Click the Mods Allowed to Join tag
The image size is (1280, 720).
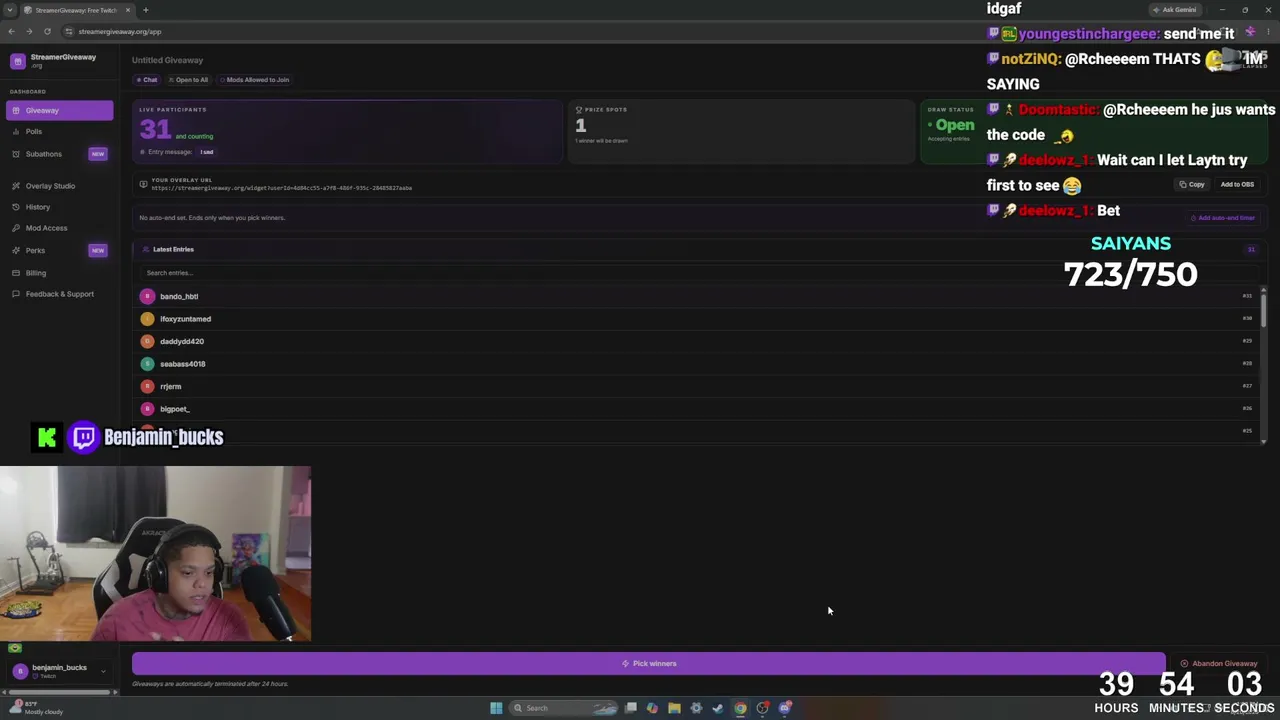tap(254, 80)
